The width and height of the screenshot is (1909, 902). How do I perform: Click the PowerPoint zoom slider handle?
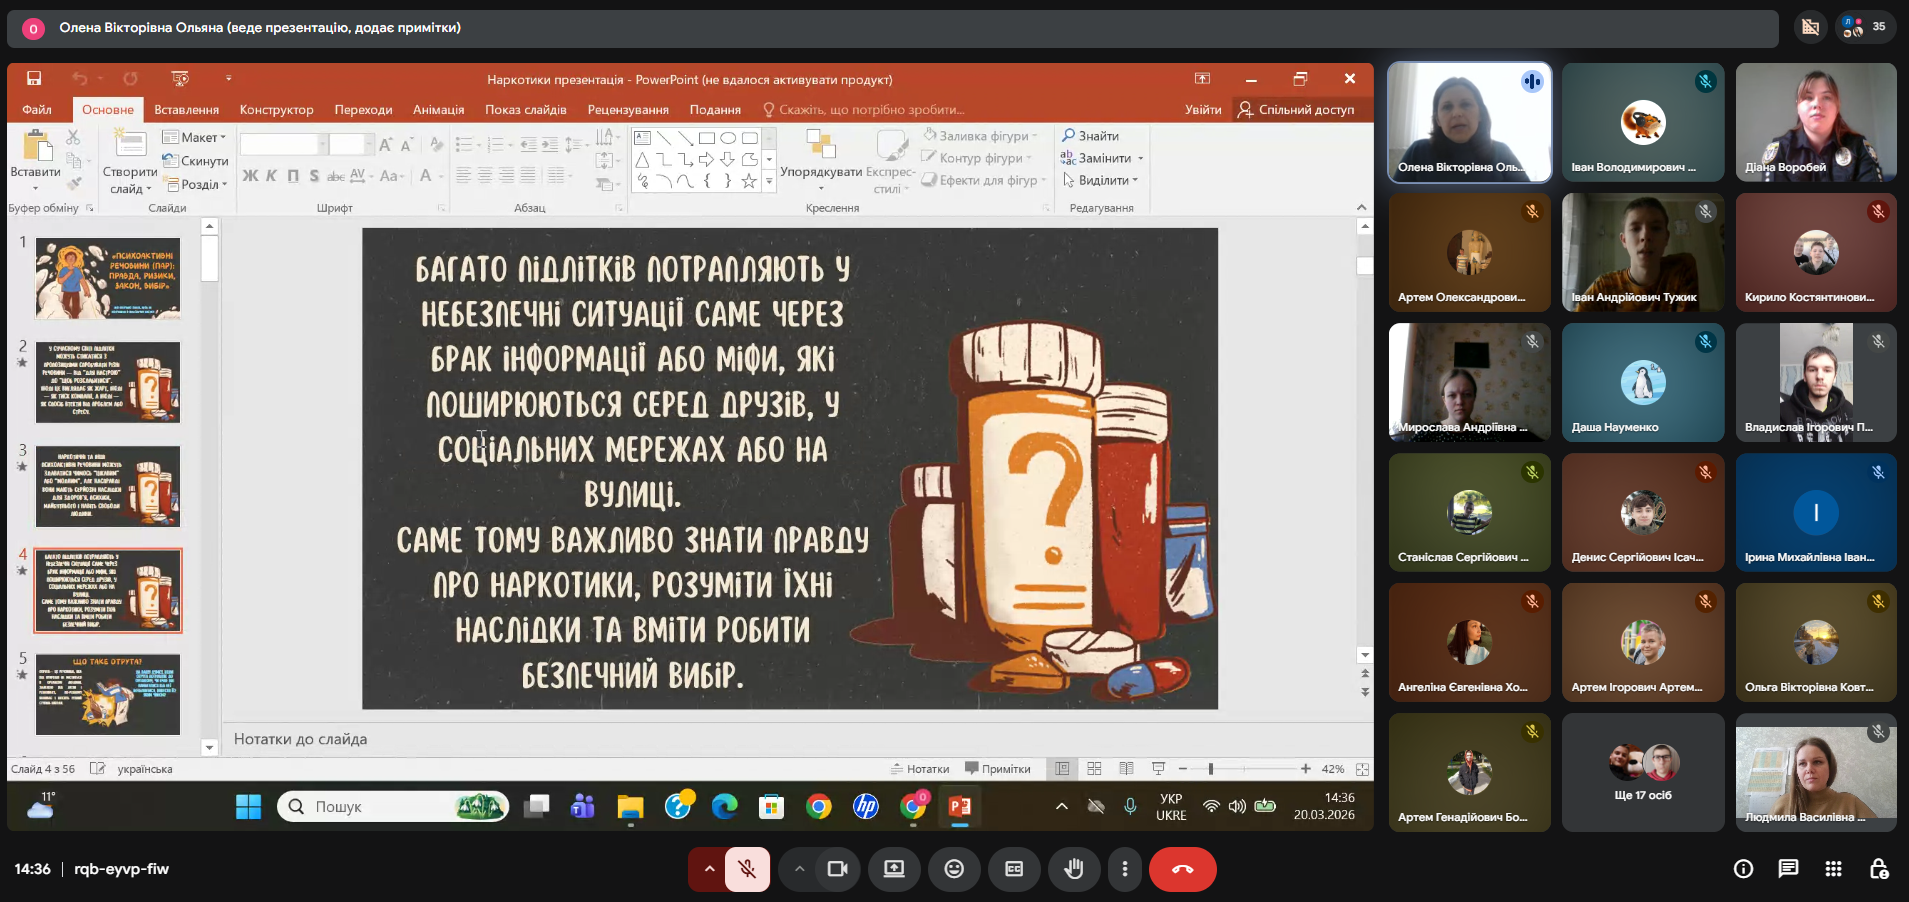[1210, 769]
